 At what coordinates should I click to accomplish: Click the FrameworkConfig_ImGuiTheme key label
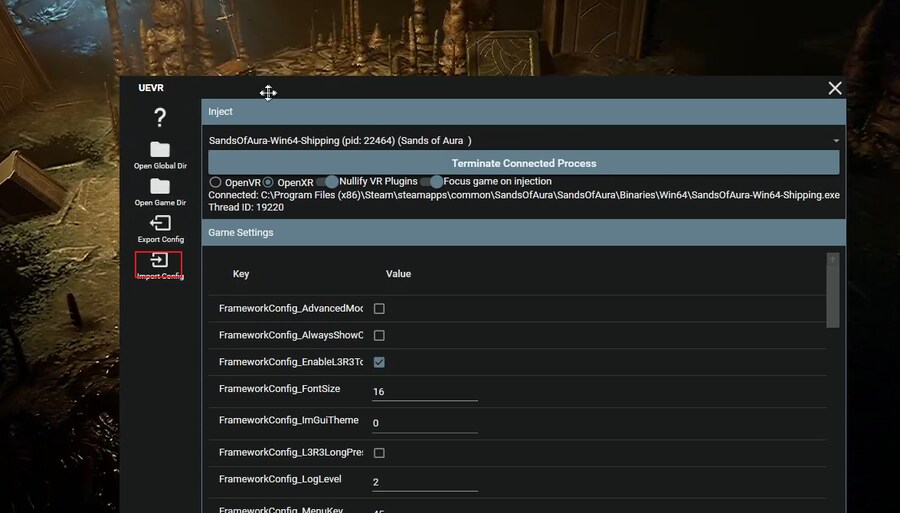[x=289, y=420]
